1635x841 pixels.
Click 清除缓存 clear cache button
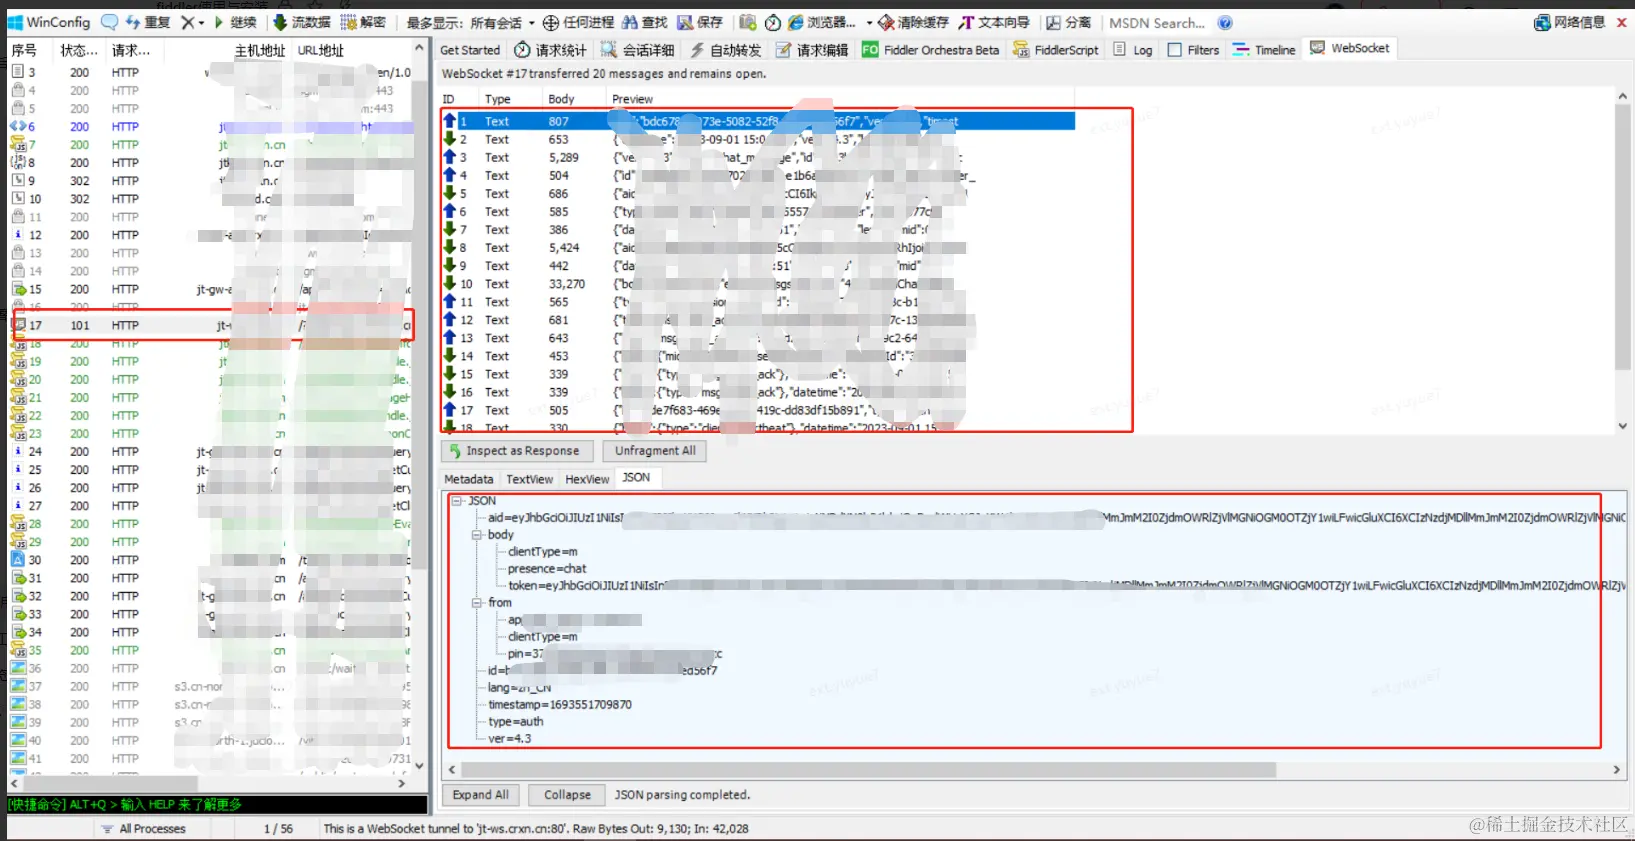[x=913, y=22]
